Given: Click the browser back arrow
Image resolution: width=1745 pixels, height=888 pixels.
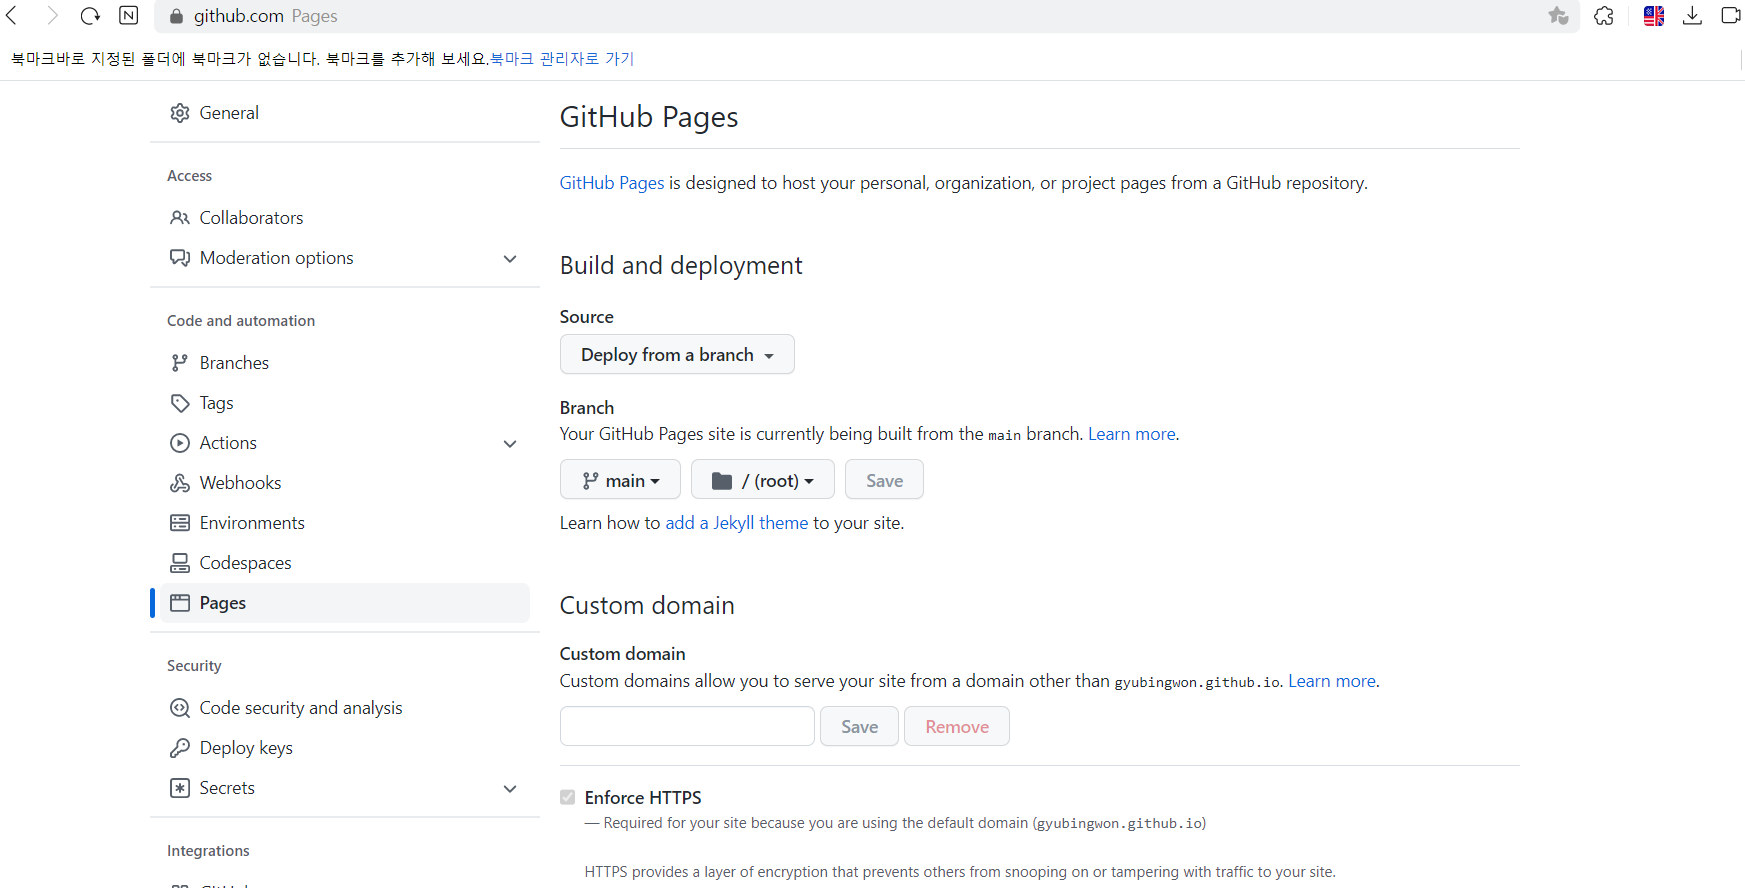Looking at the screenshot, I should coord(13,16).
